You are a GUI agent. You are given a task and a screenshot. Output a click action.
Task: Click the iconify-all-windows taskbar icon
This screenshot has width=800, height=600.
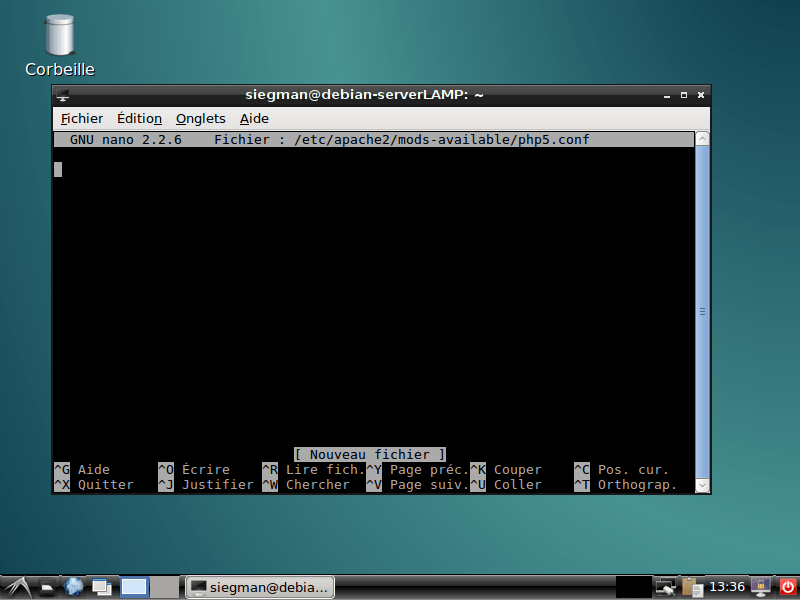101,587
